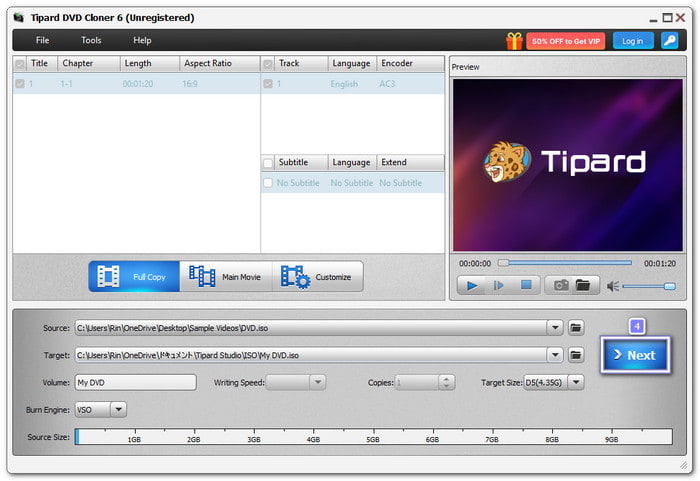The height and width of the screenshot is (481, 700).
Task: Open the Burn Engine dropdown
Action: click(x=118, y=409)
